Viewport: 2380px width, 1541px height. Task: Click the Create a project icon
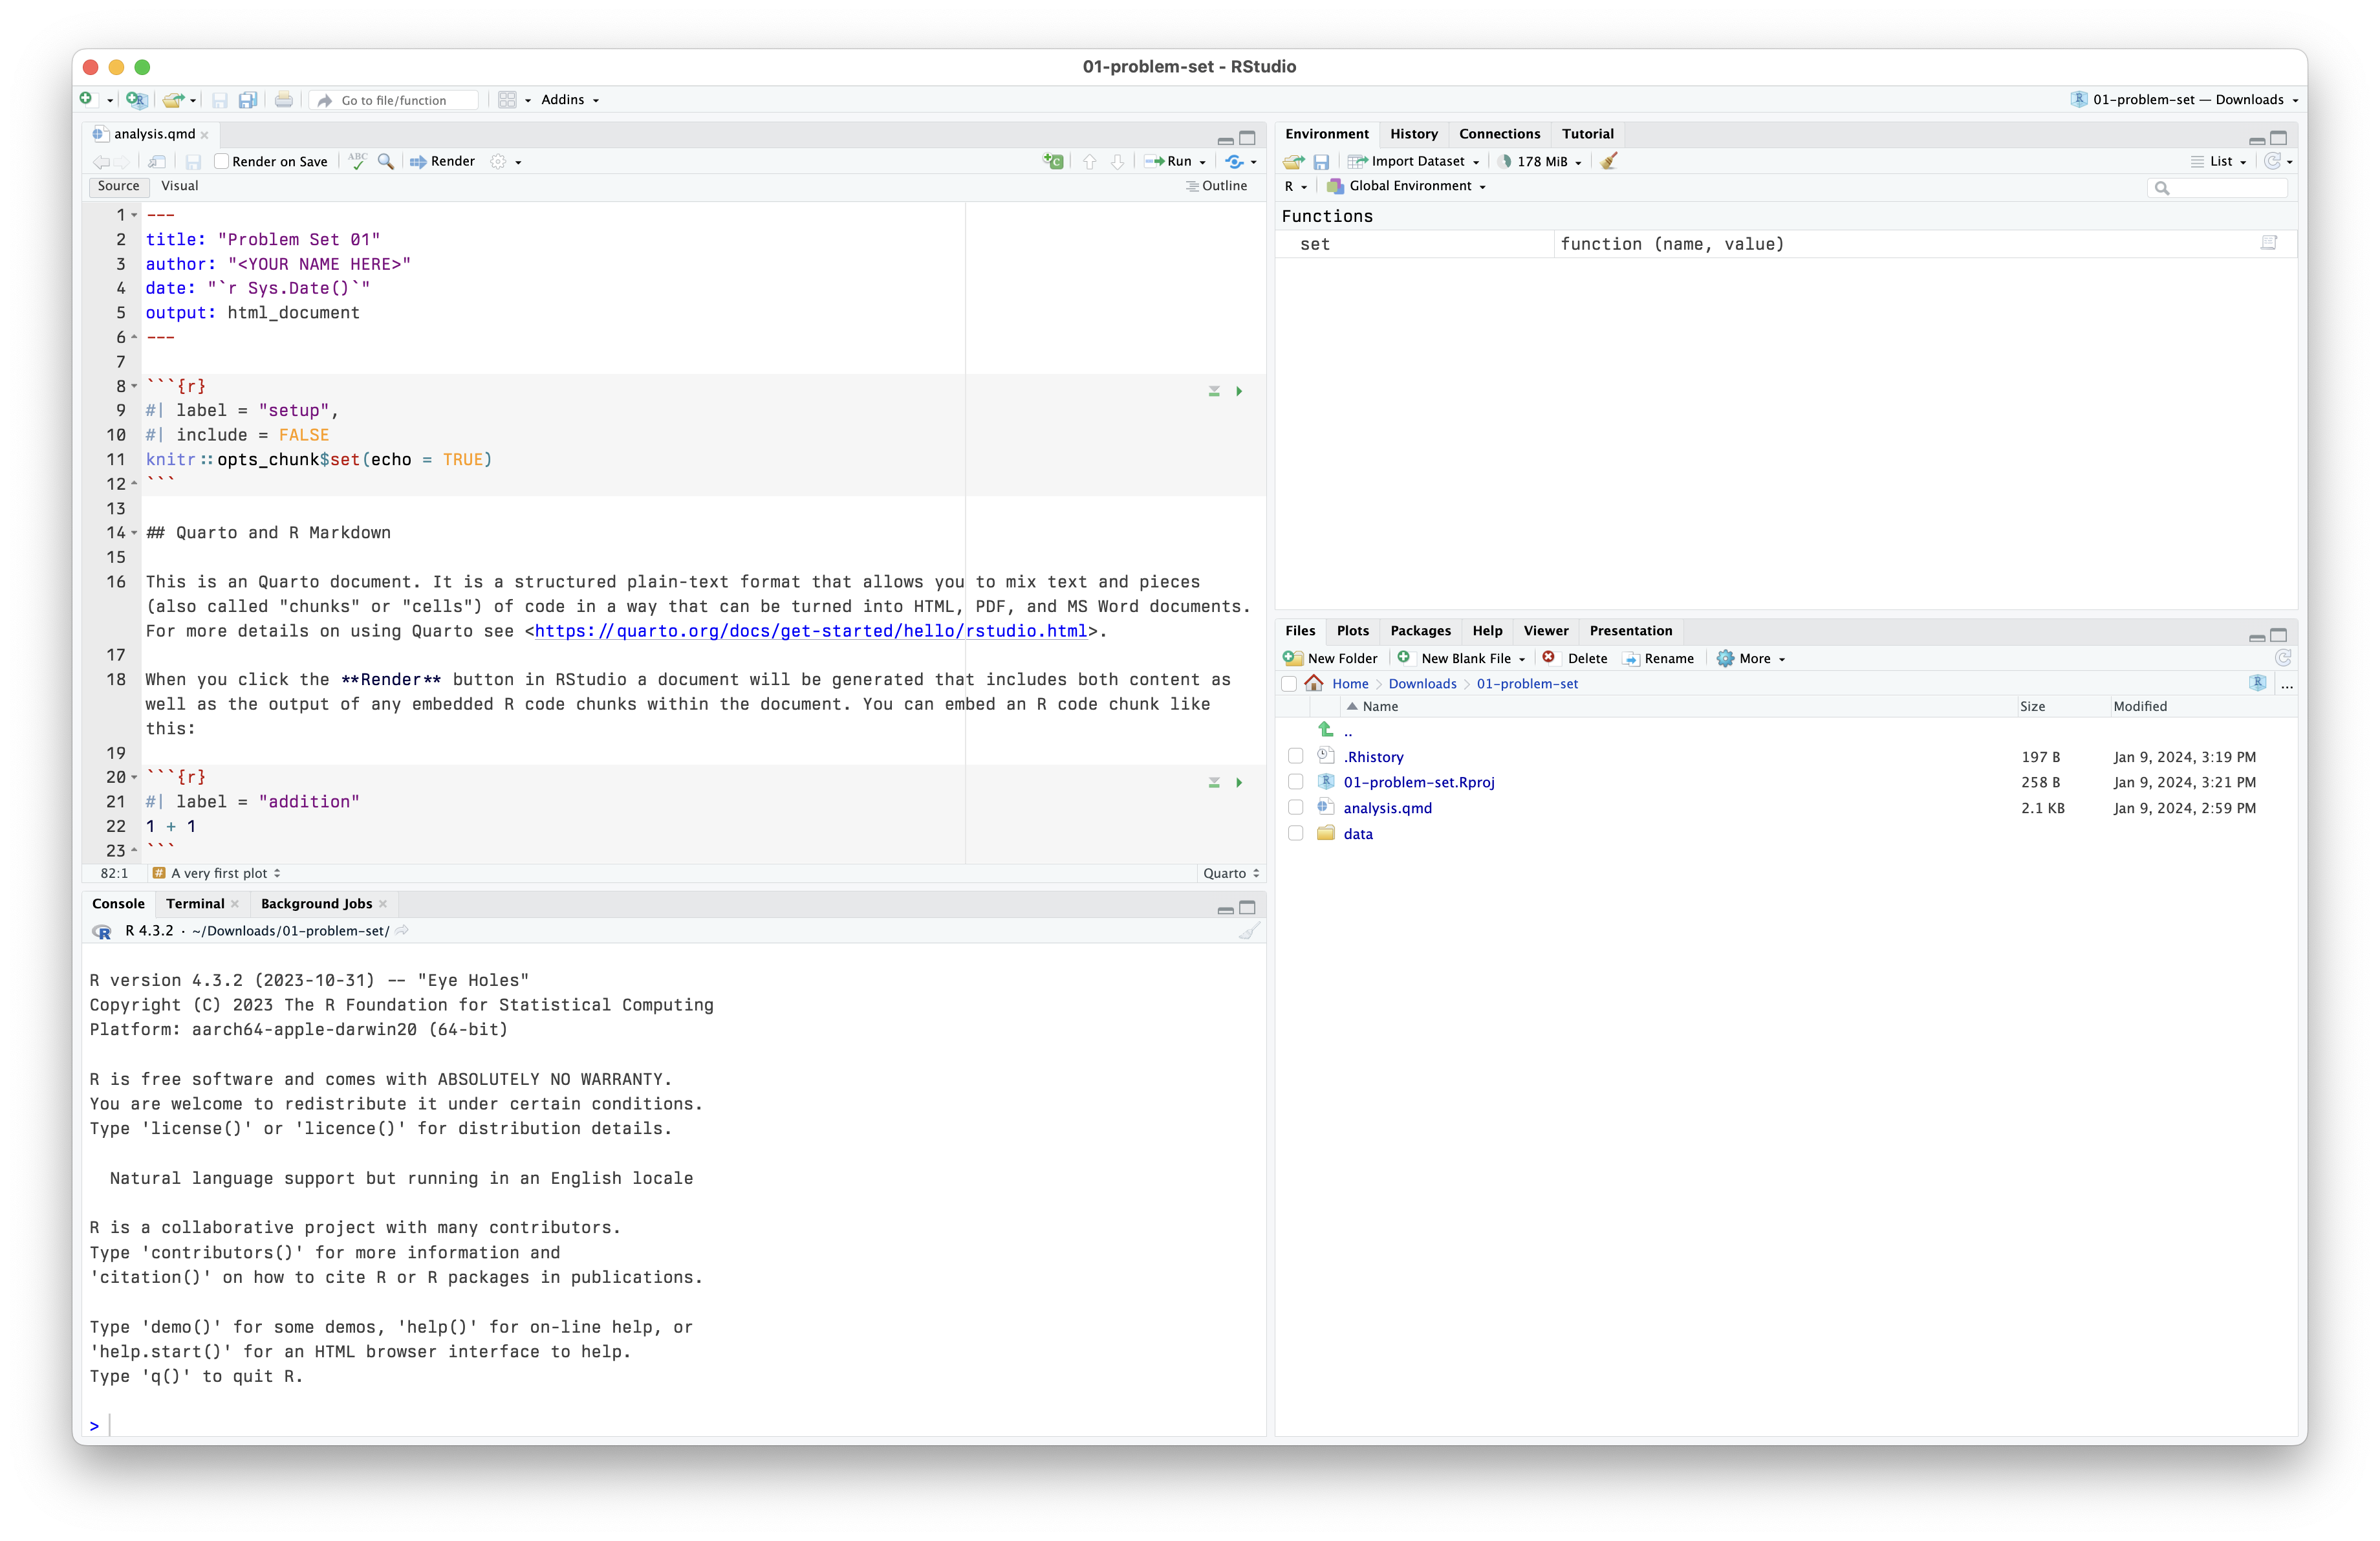137,100
